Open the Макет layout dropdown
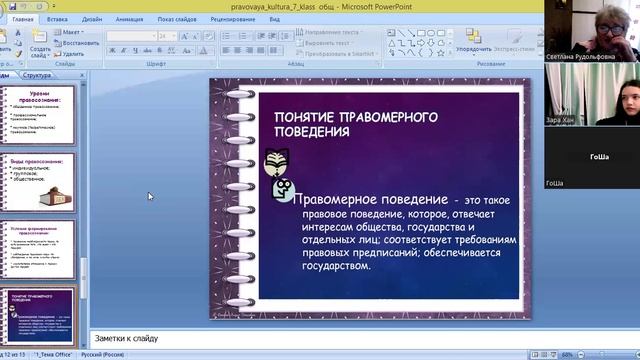This screenshot has width=640, height=360. coord(69,32)
